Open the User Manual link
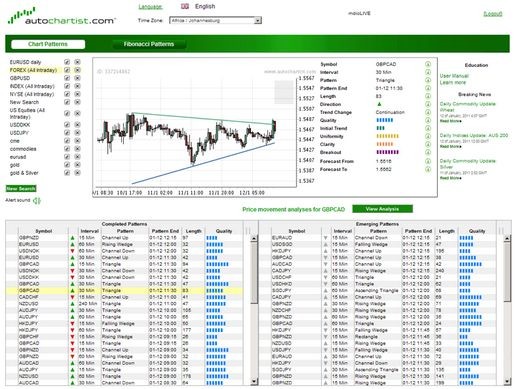This screenshot has width=516, height=389. click(x=454, y=76)
